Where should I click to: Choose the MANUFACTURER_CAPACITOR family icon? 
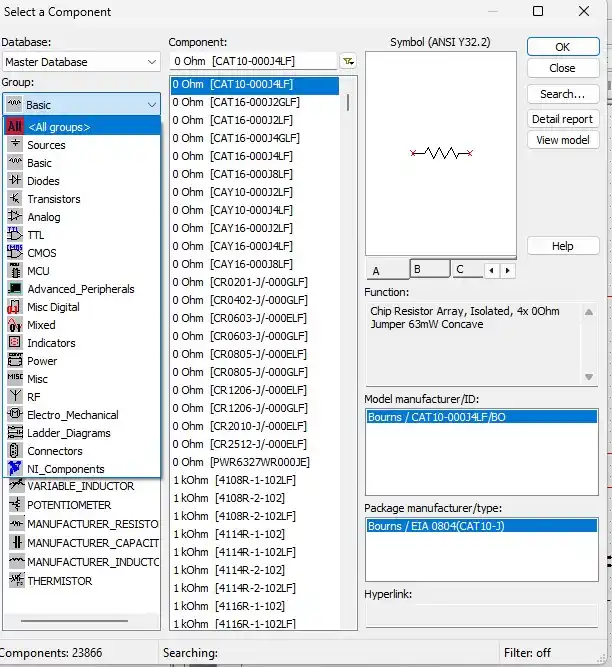[17, 542]
